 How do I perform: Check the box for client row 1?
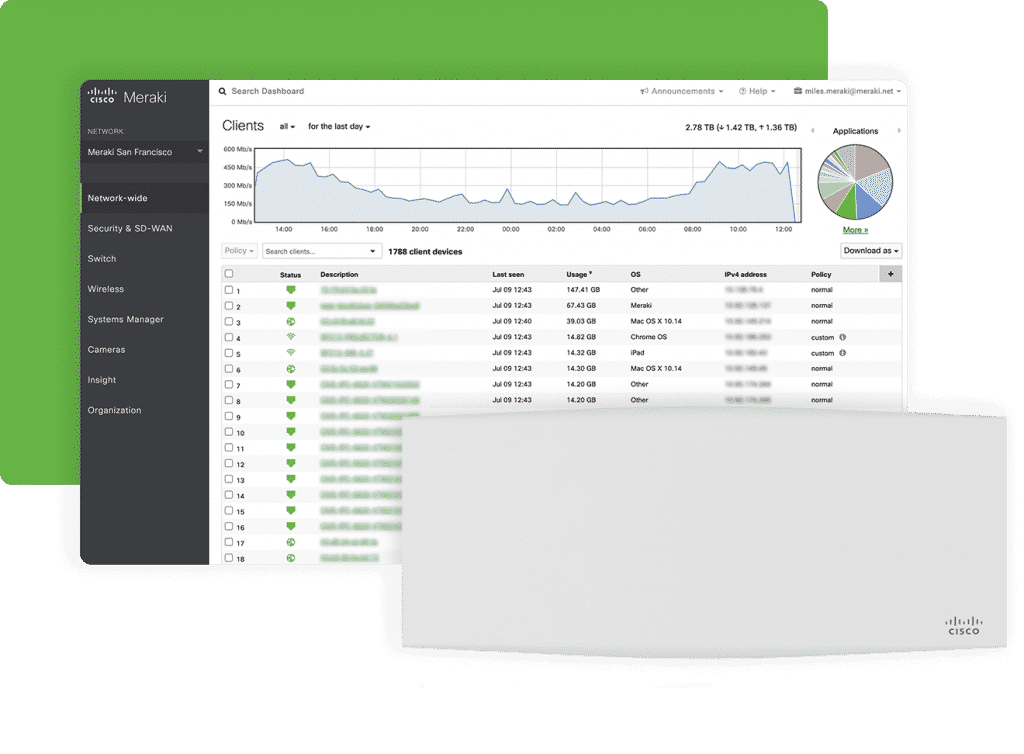tap(229, 290)
